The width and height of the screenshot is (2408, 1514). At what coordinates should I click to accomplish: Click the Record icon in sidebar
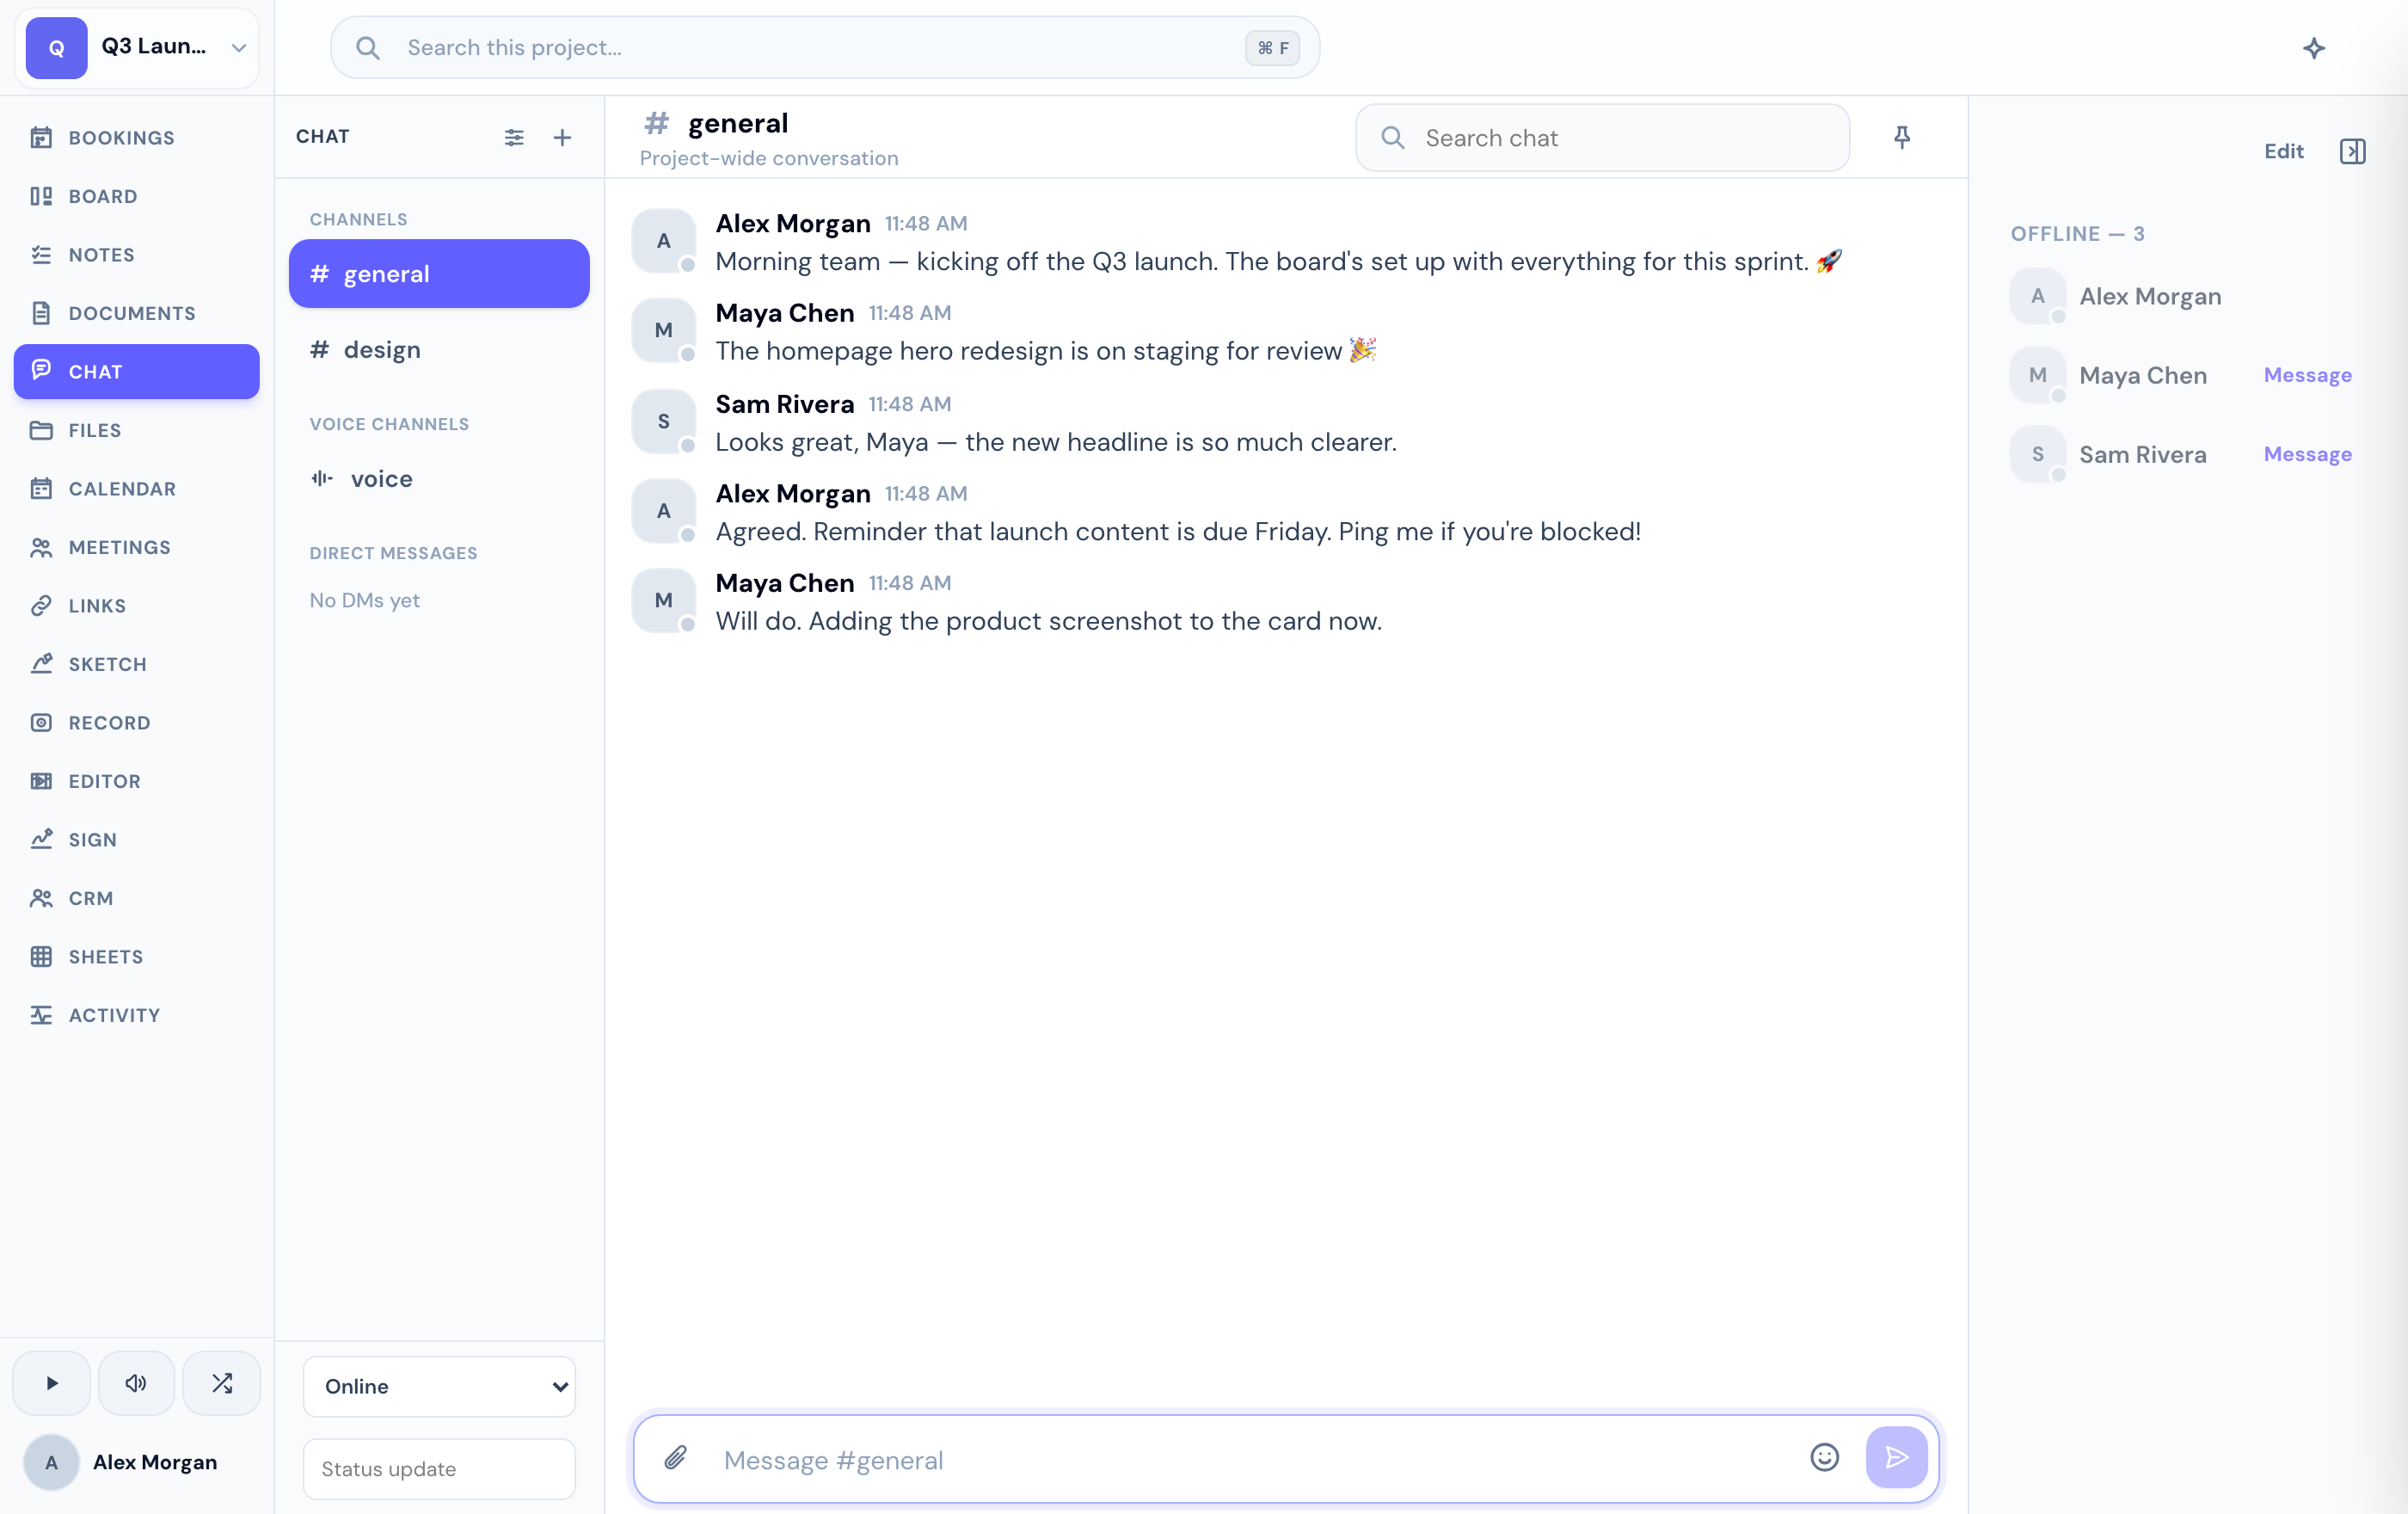[41, 723]
